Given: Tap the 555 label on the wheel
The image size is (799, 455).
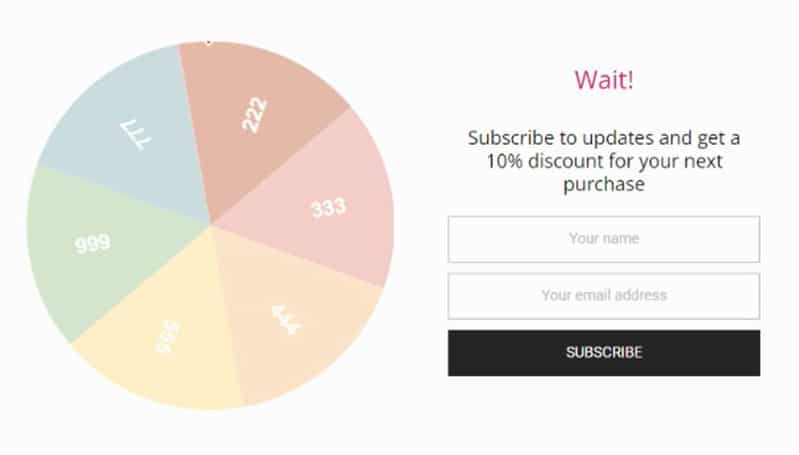Looking at the screenshot, I should click(x=167, y=339).
